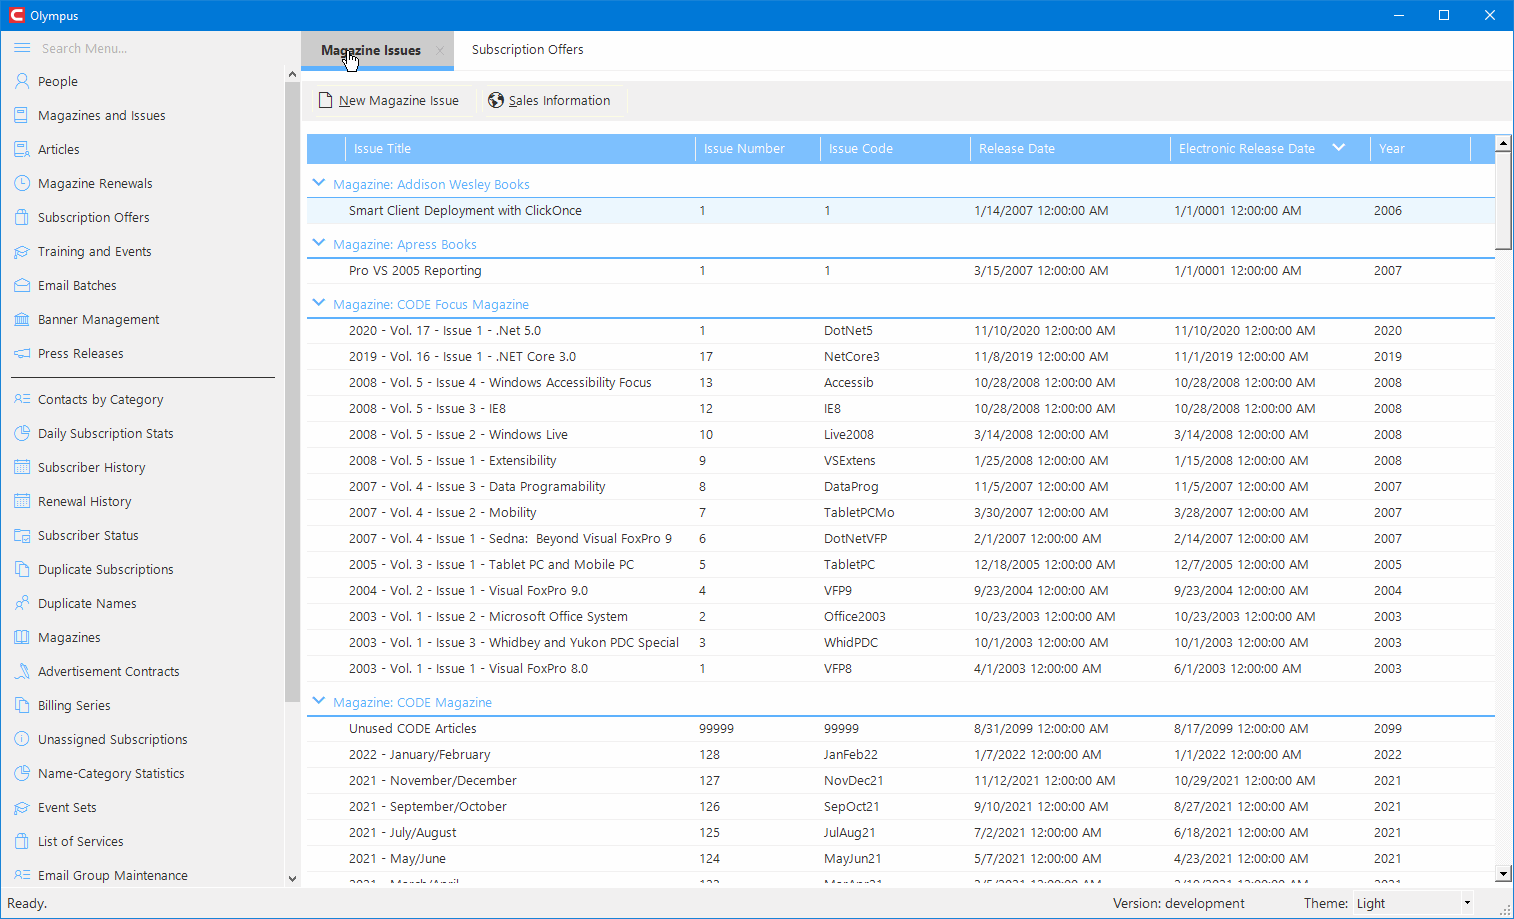Click the Subscriber Status icon
This screenshot has height=919, width=1514.
[22, 535]
